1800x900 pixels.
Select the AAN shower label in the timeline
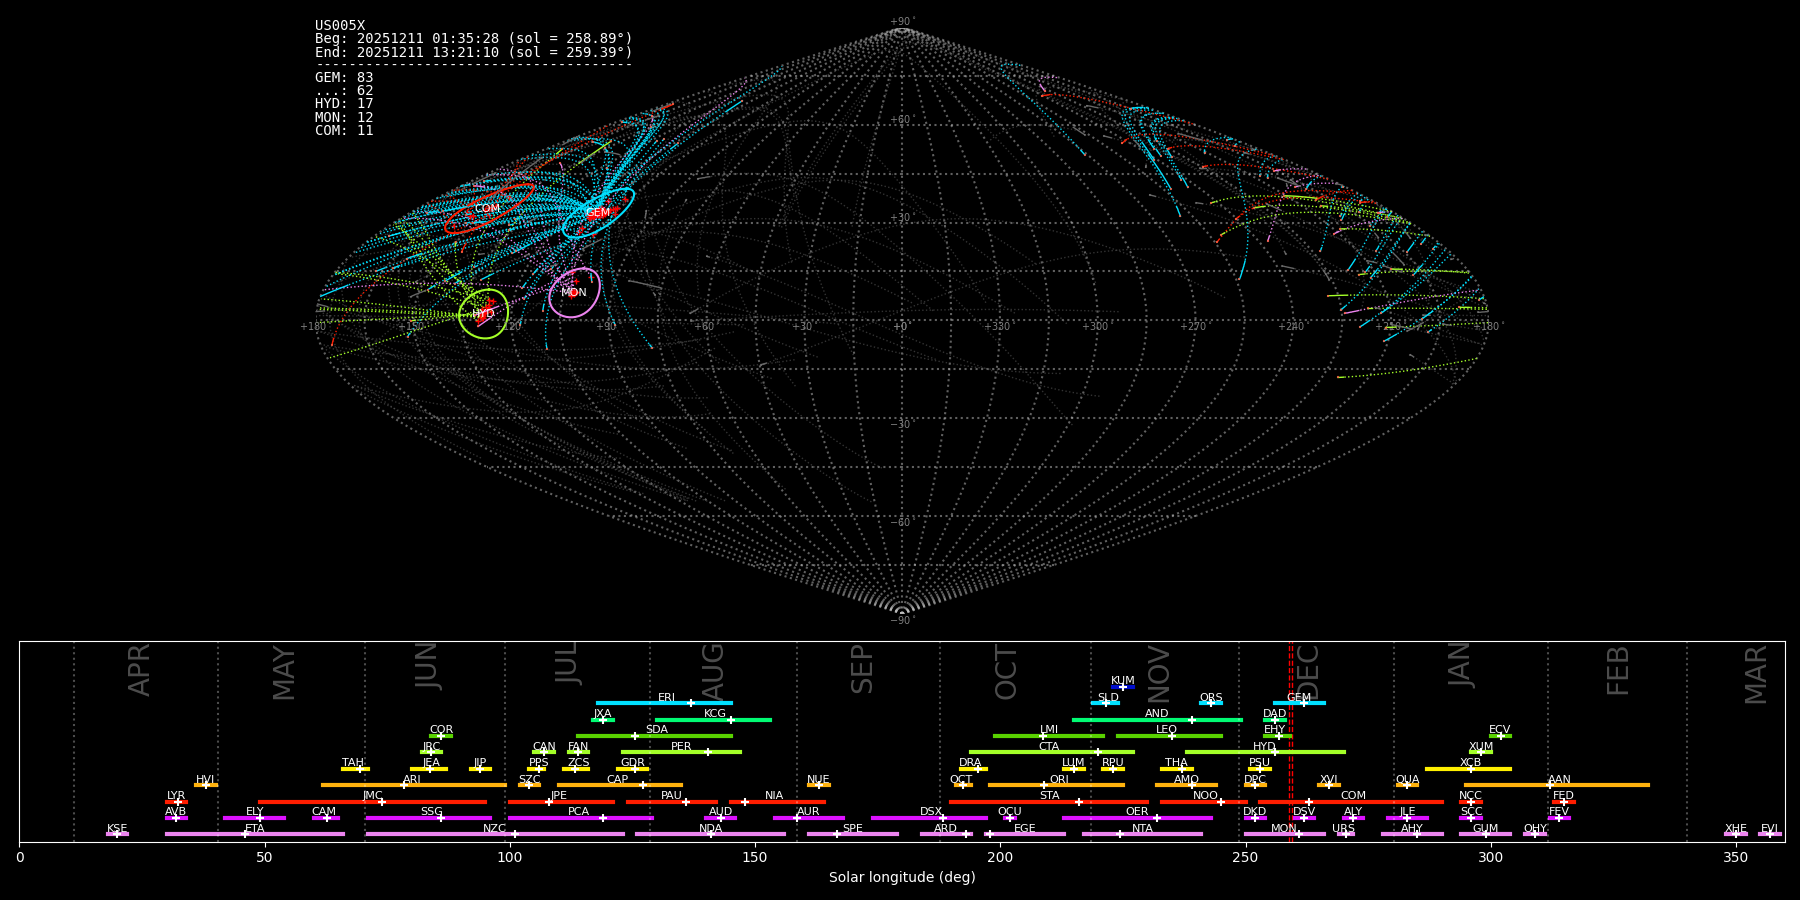click(x=1559, y=780)
